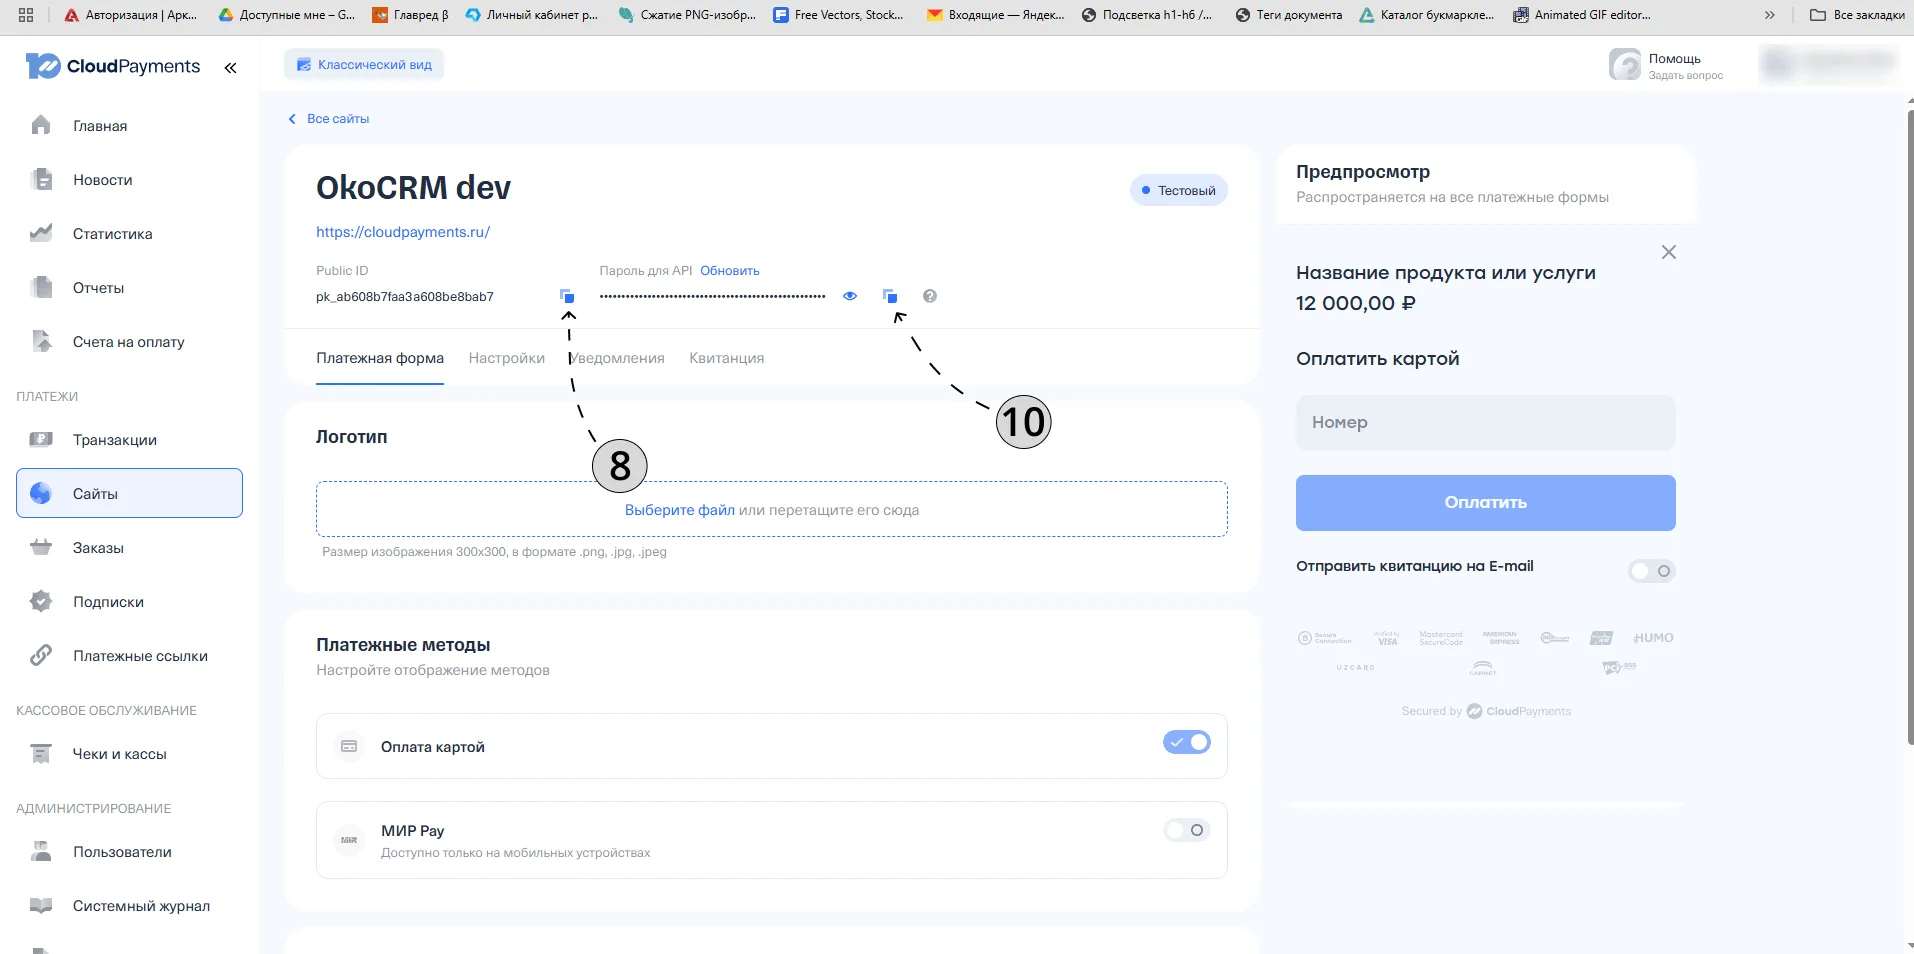Screen dimensions: 1914x954
Task: Open the Статистика chart icon in sidebar
Action: coord(41,233)
